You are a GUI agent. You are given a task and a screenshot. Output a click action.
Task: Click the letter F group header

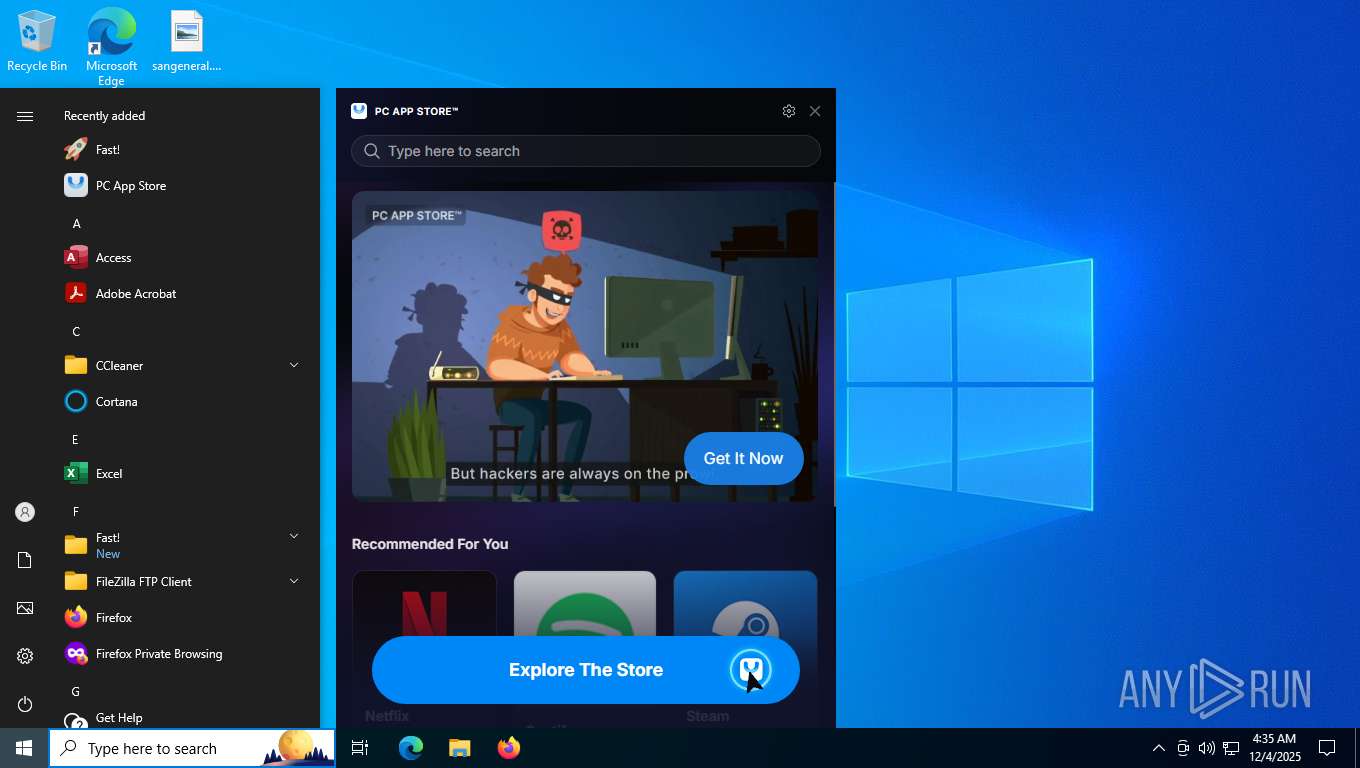click(75, 512)
